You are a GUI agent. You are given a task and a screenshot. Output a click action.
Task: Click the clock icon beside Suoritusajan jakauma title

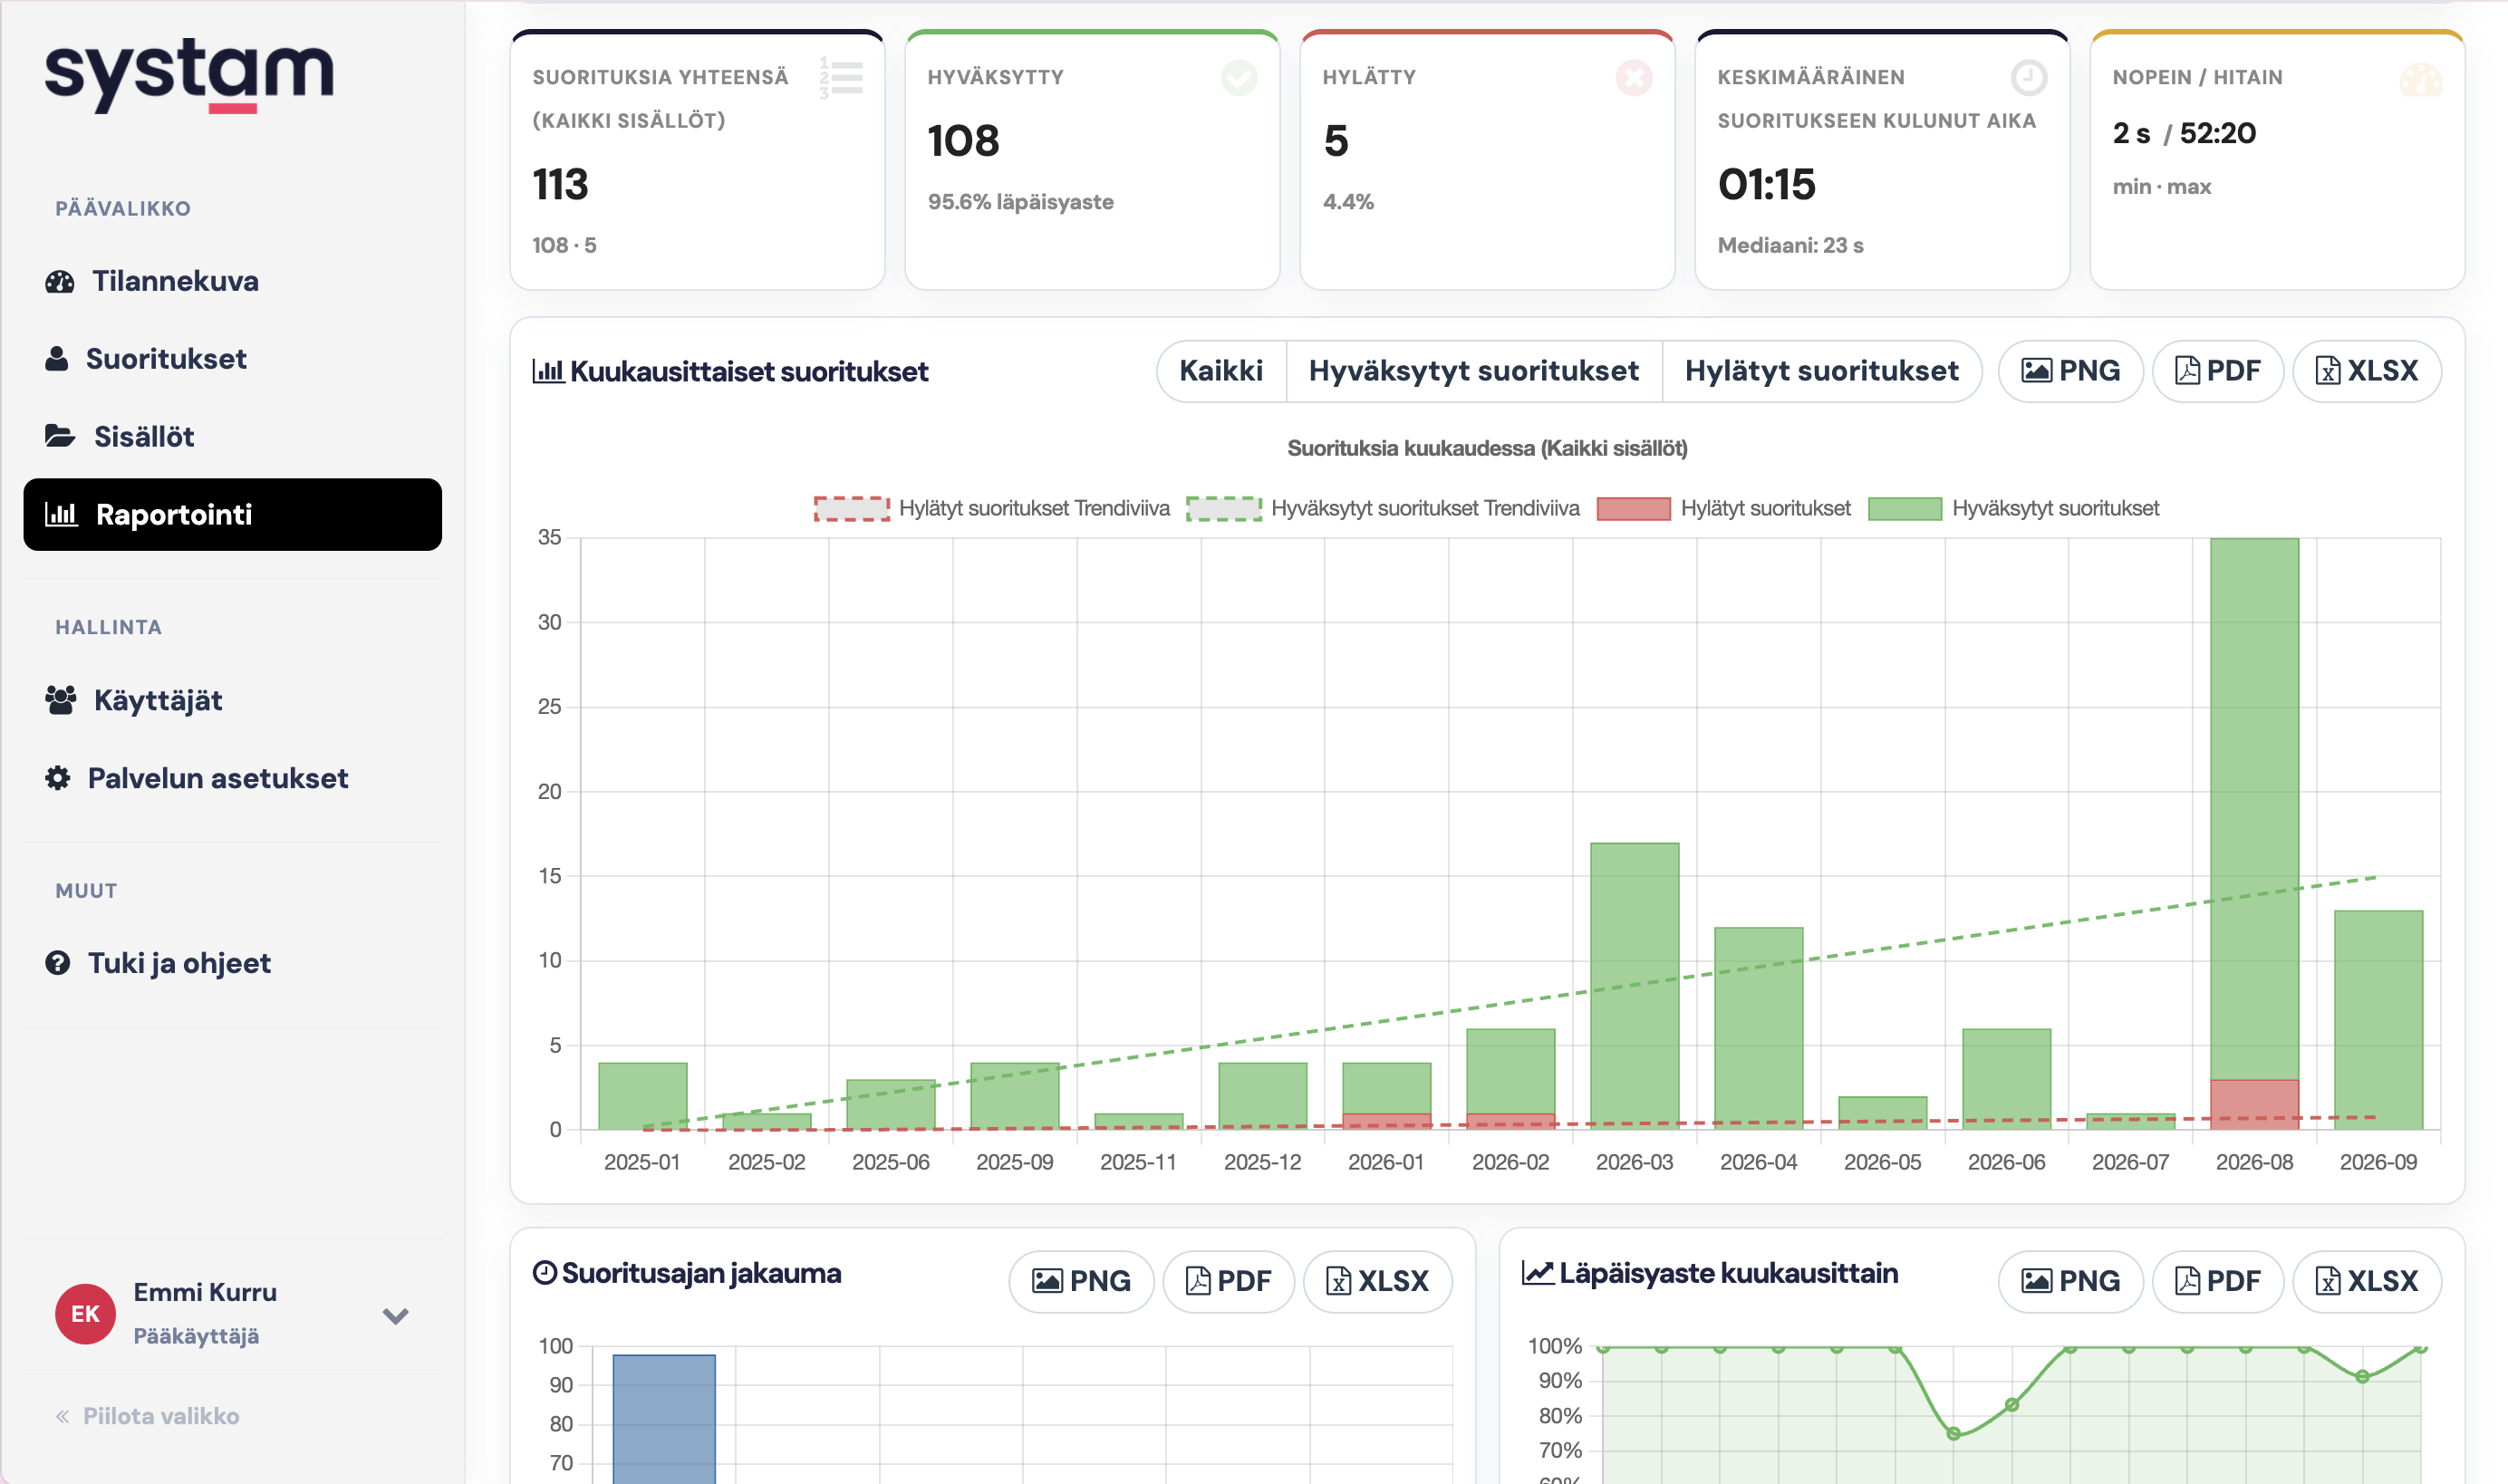coord(544,1273)
